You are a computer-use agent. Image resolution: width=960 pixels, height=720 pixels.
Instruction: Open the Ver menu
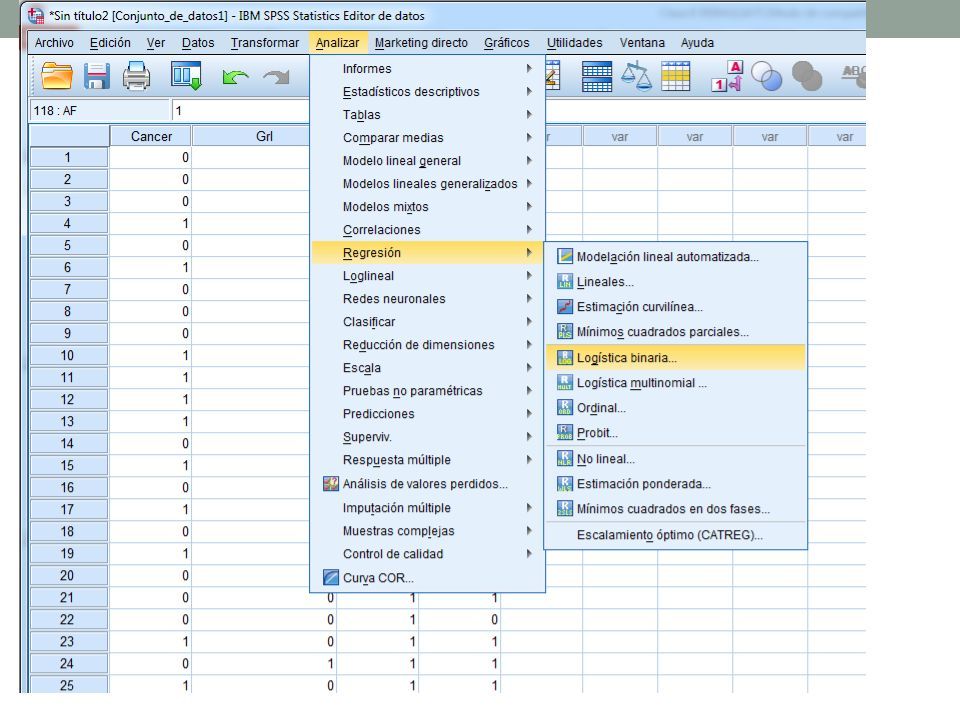point(156,43)
